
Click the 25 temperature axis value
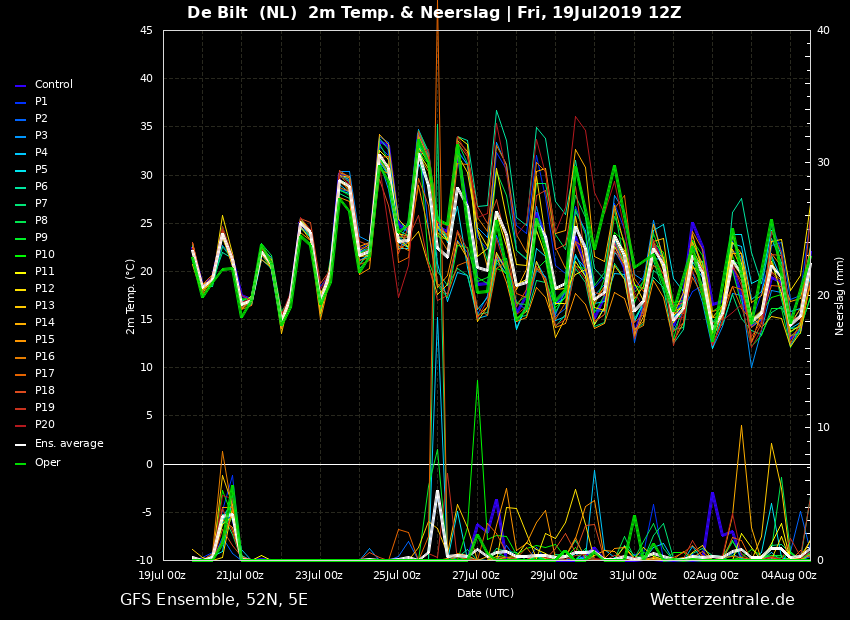(146, 223)
